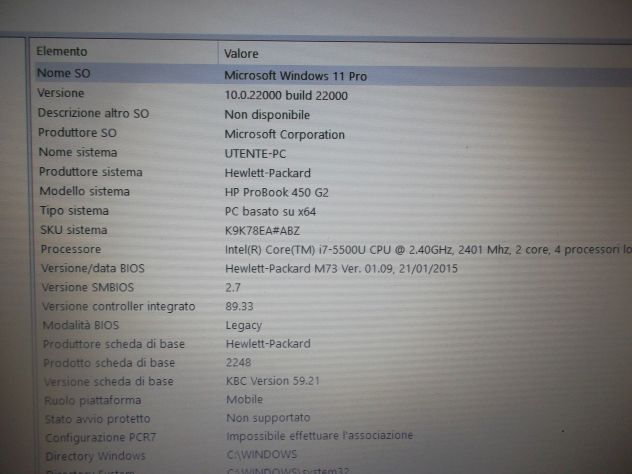Select the Intel Core i7-5500U value
This screenshot has height=474, width=632.
[x=428, y=250]
